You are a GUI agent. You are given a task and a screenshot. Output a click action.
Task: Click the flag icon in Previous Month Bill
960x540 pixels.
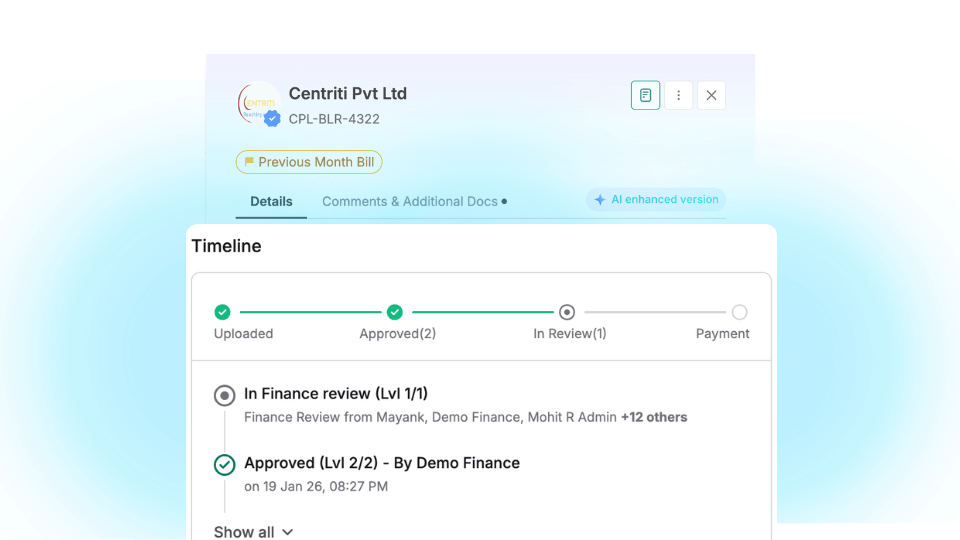(x=249, y=162)
